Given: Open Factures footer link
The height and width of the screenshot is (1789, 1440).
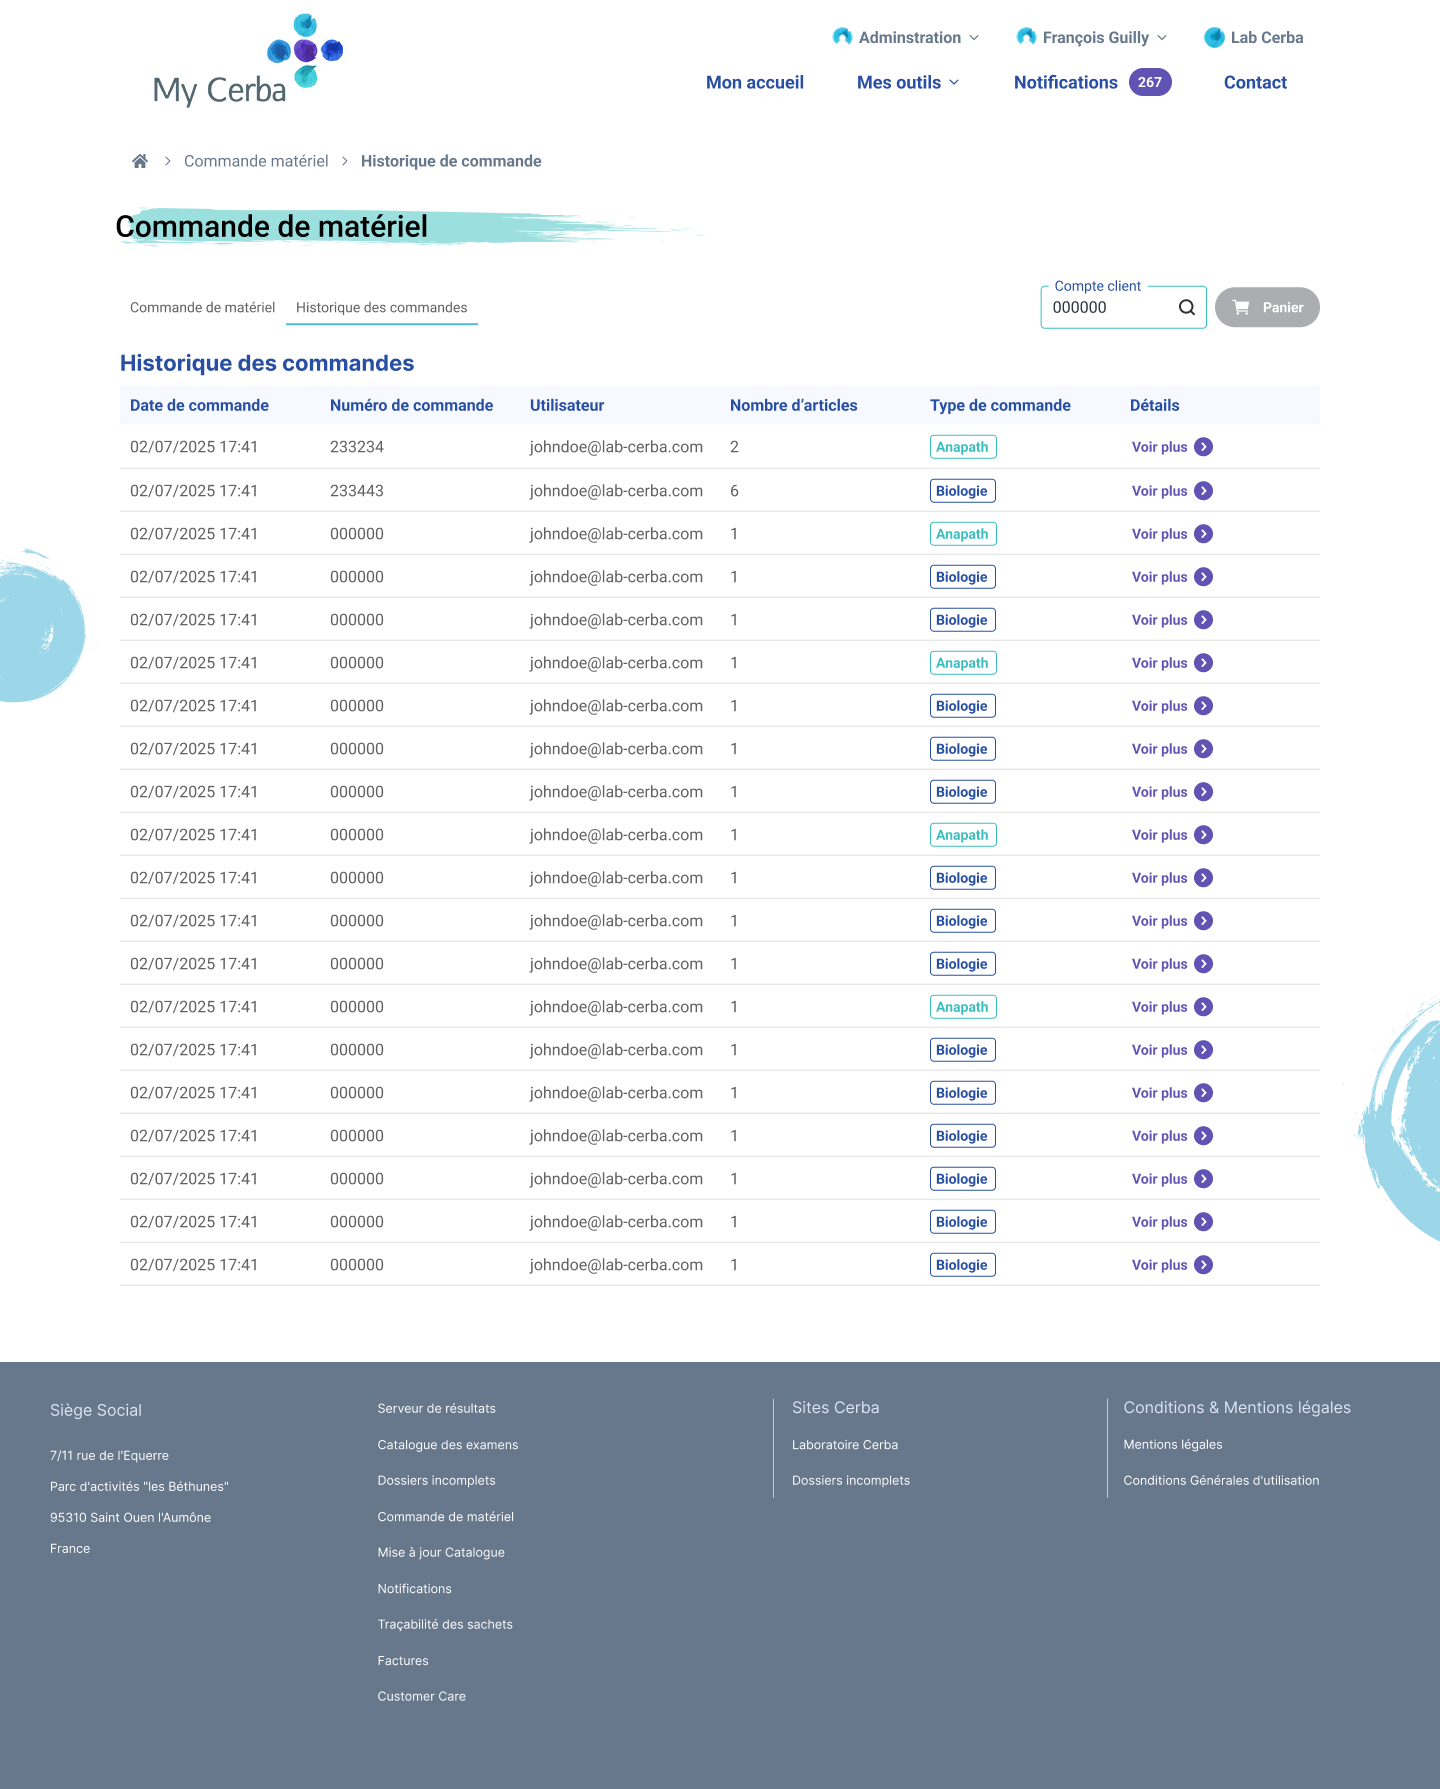Looking at the screenshot, I should pos(402,1660).
